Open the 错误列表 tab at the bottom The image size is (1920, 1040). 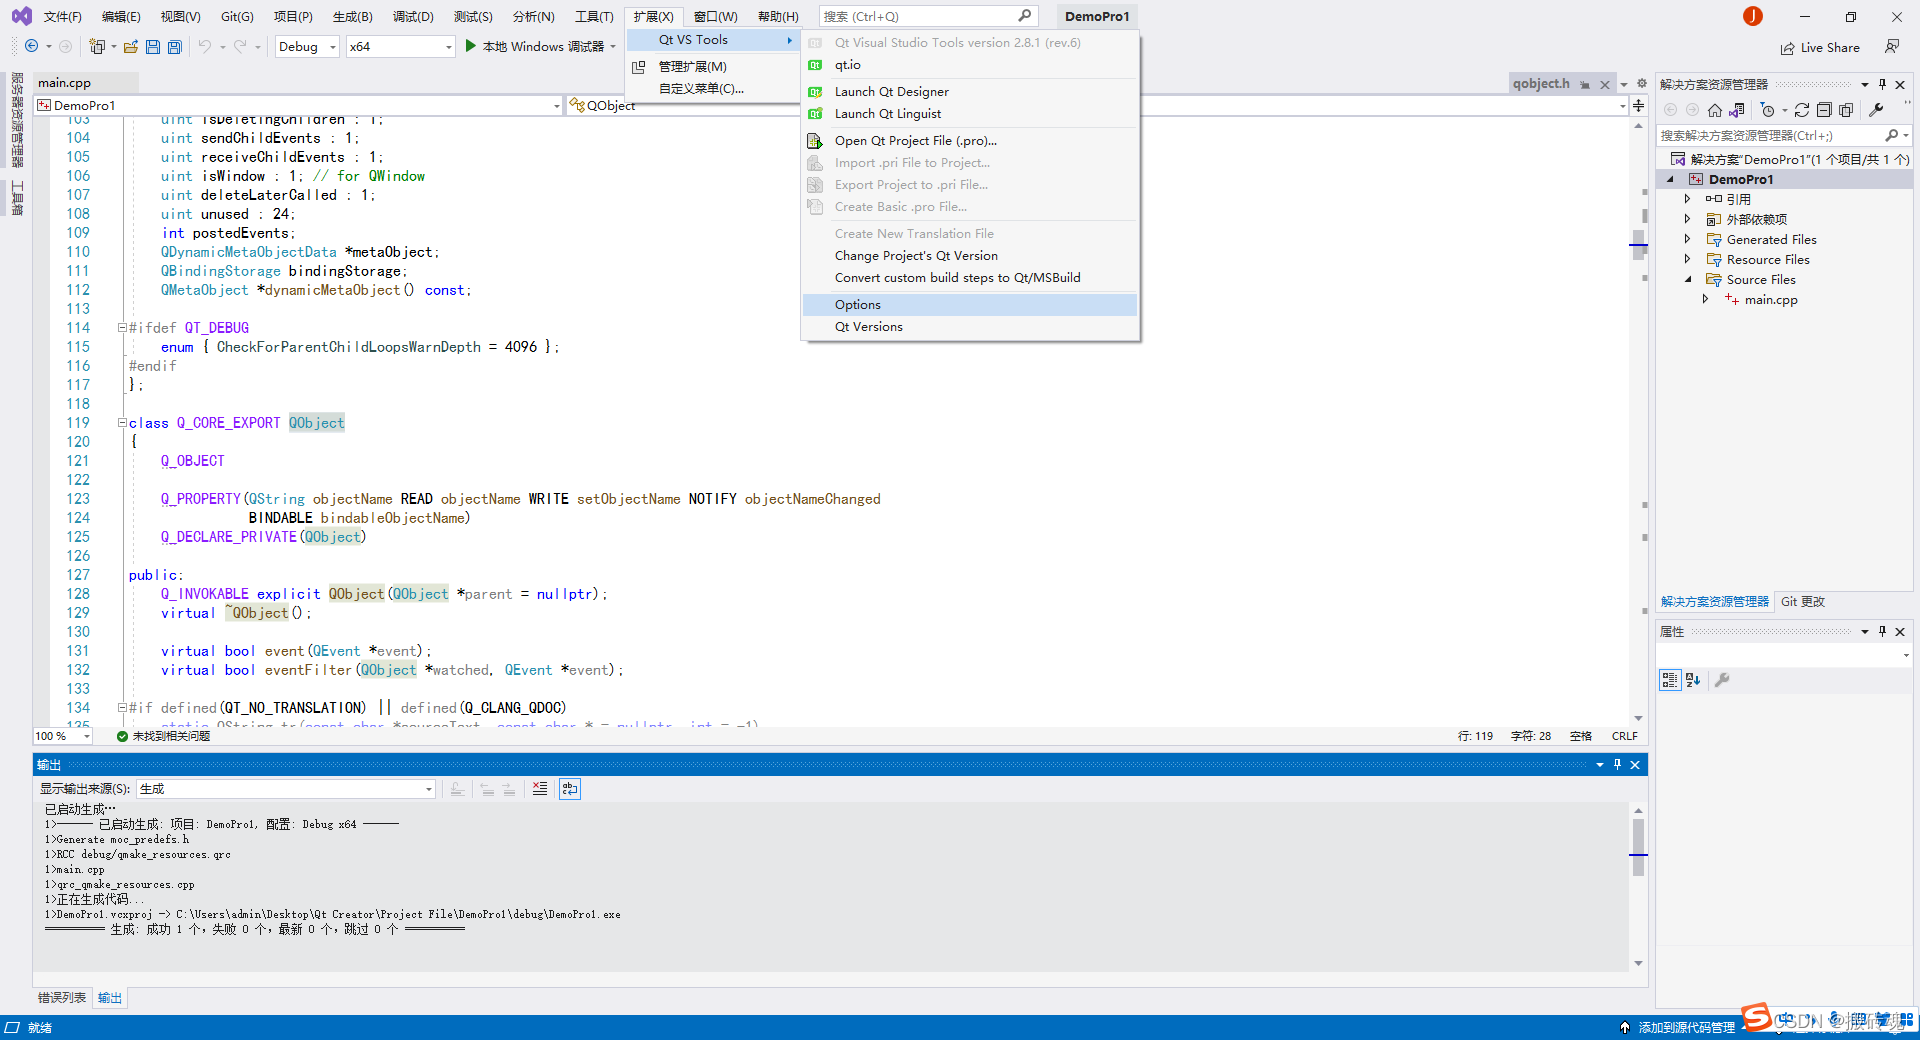[x=62, y=998]
